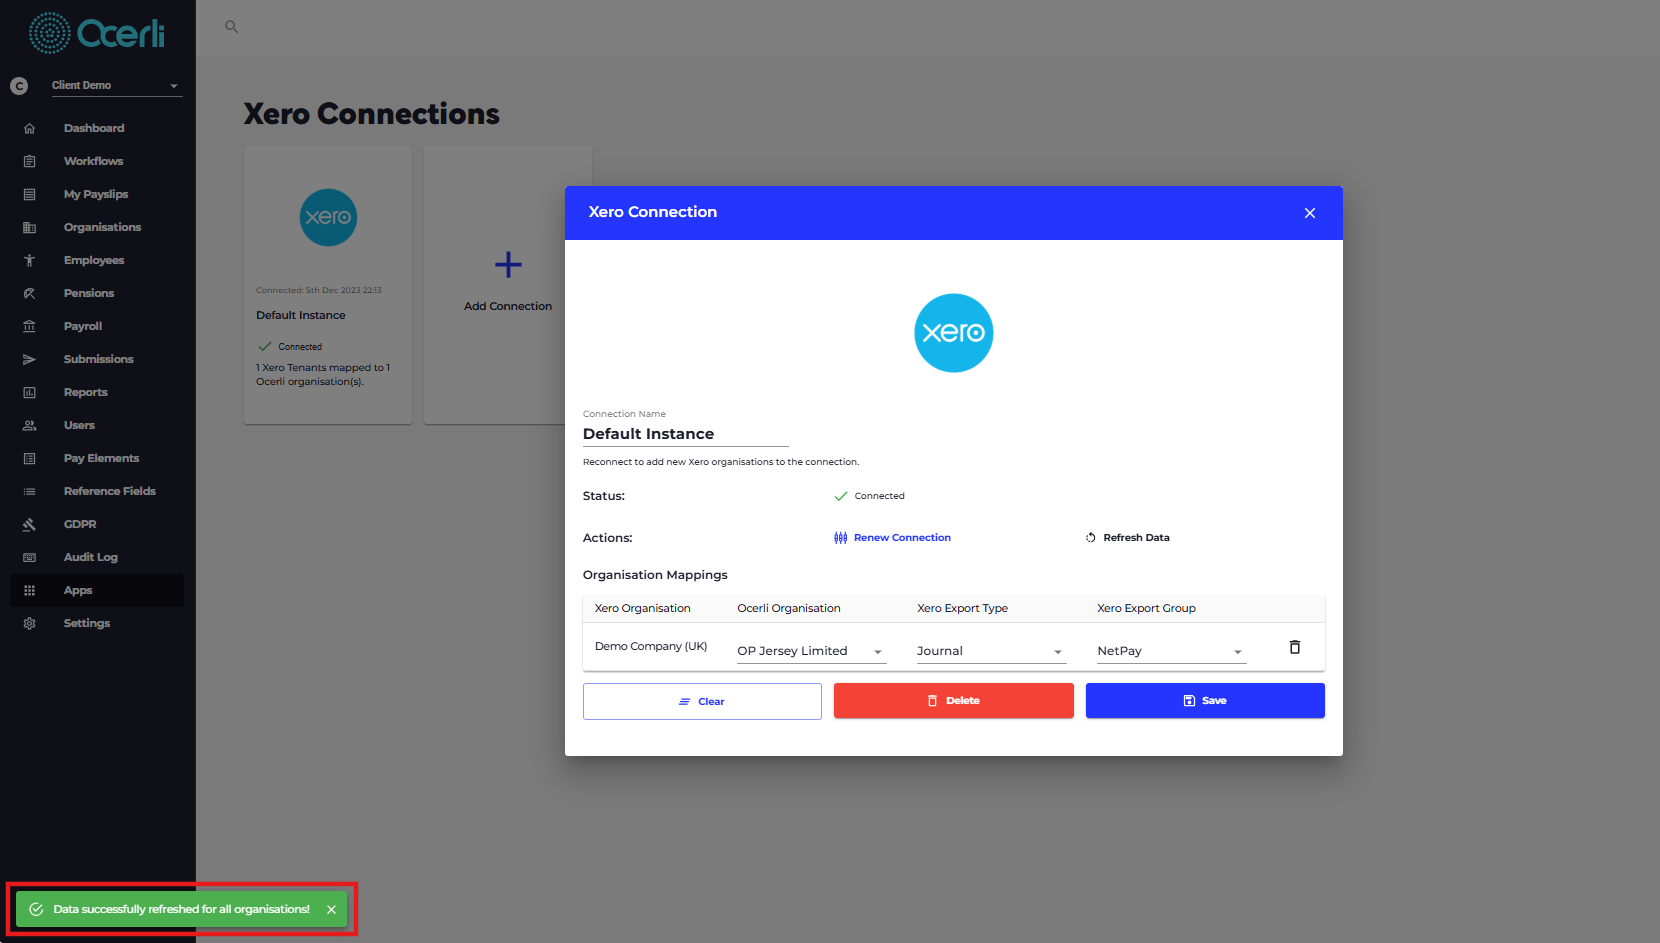1660x943 pixels.
Task: Edit the Connection Name field
Action: 685,434
